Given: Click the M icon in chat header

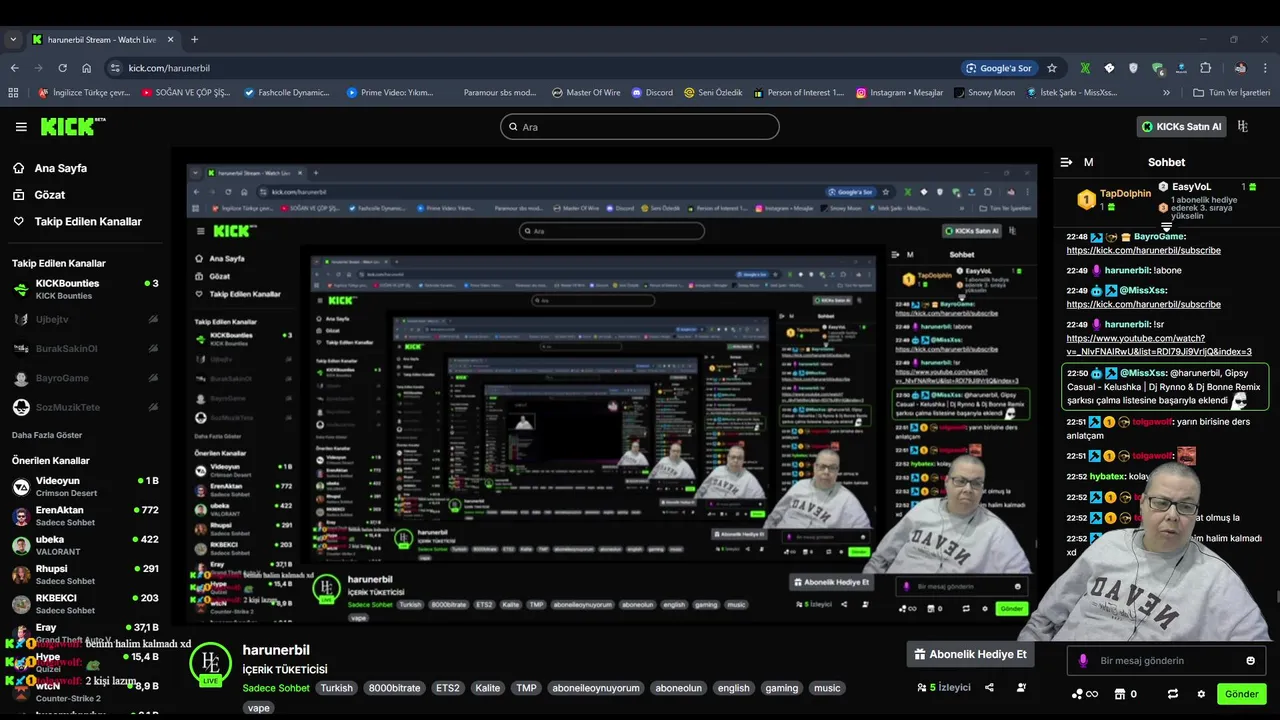Looking at the screenshot, I should coord(1088,162).
